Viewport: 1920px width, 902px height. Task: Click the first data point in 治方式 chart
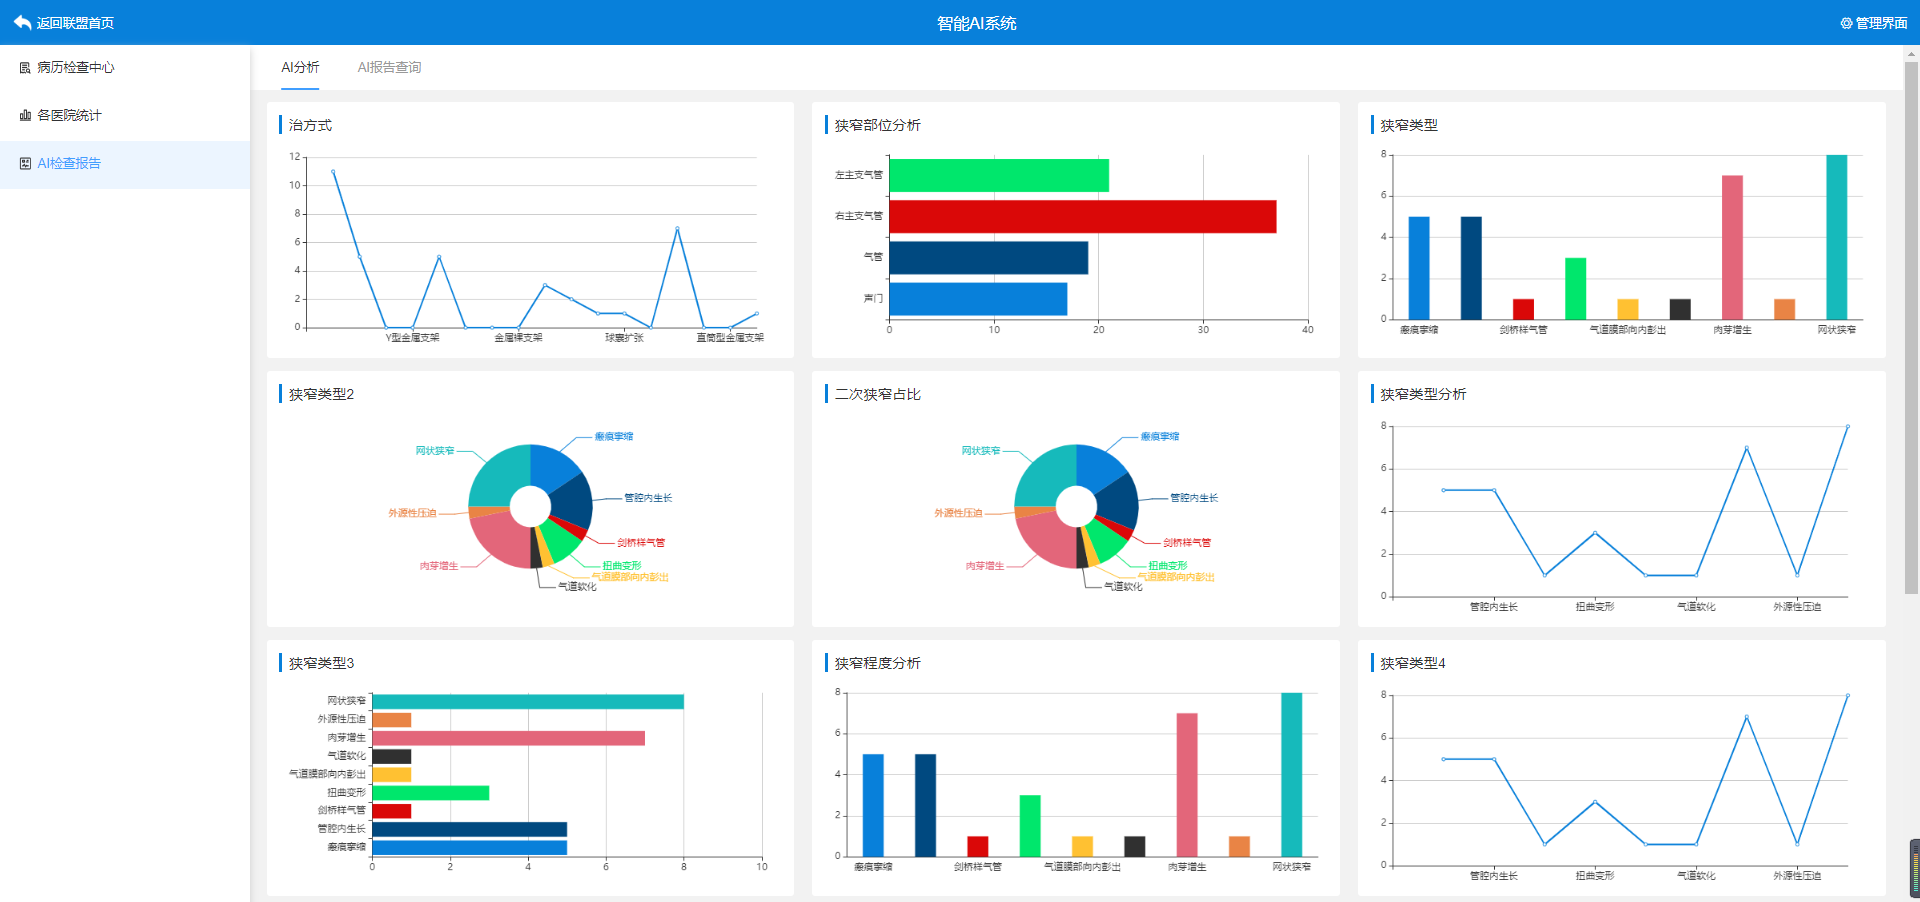click(x=333, y=172)
